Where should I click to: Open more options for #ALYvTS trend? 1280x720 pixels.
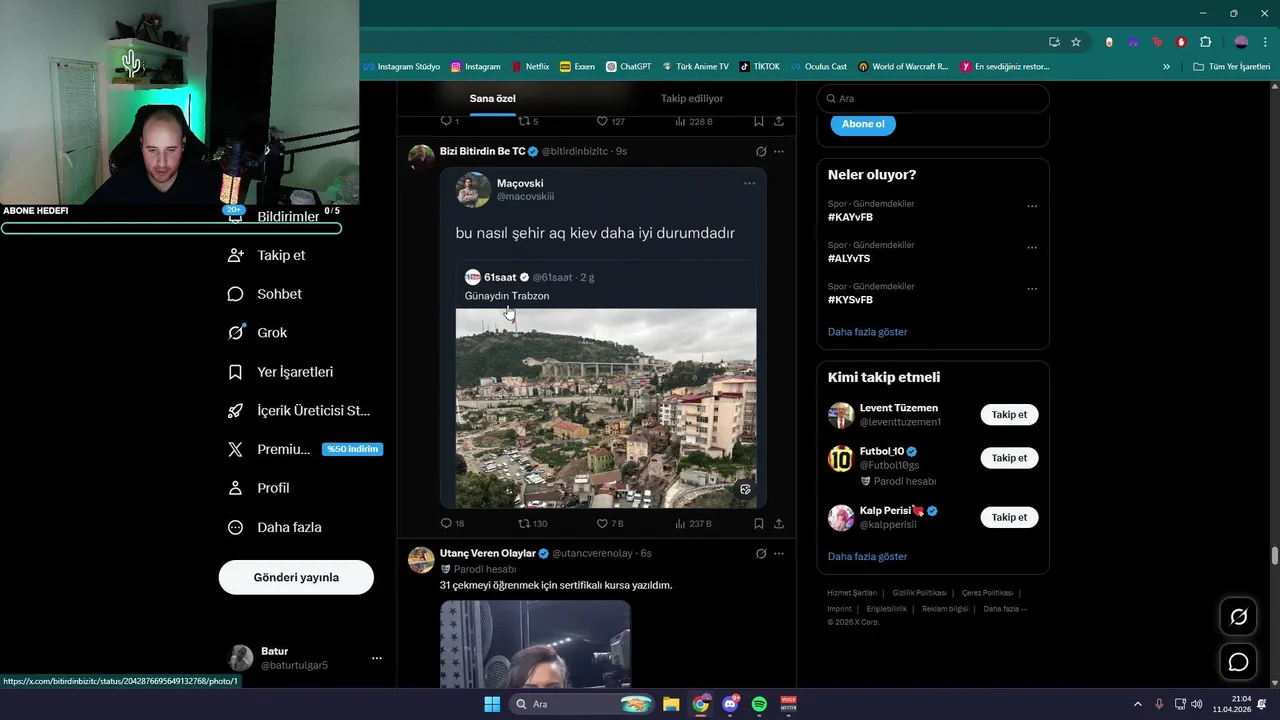pyautogui.click(x=1032, y=248)
